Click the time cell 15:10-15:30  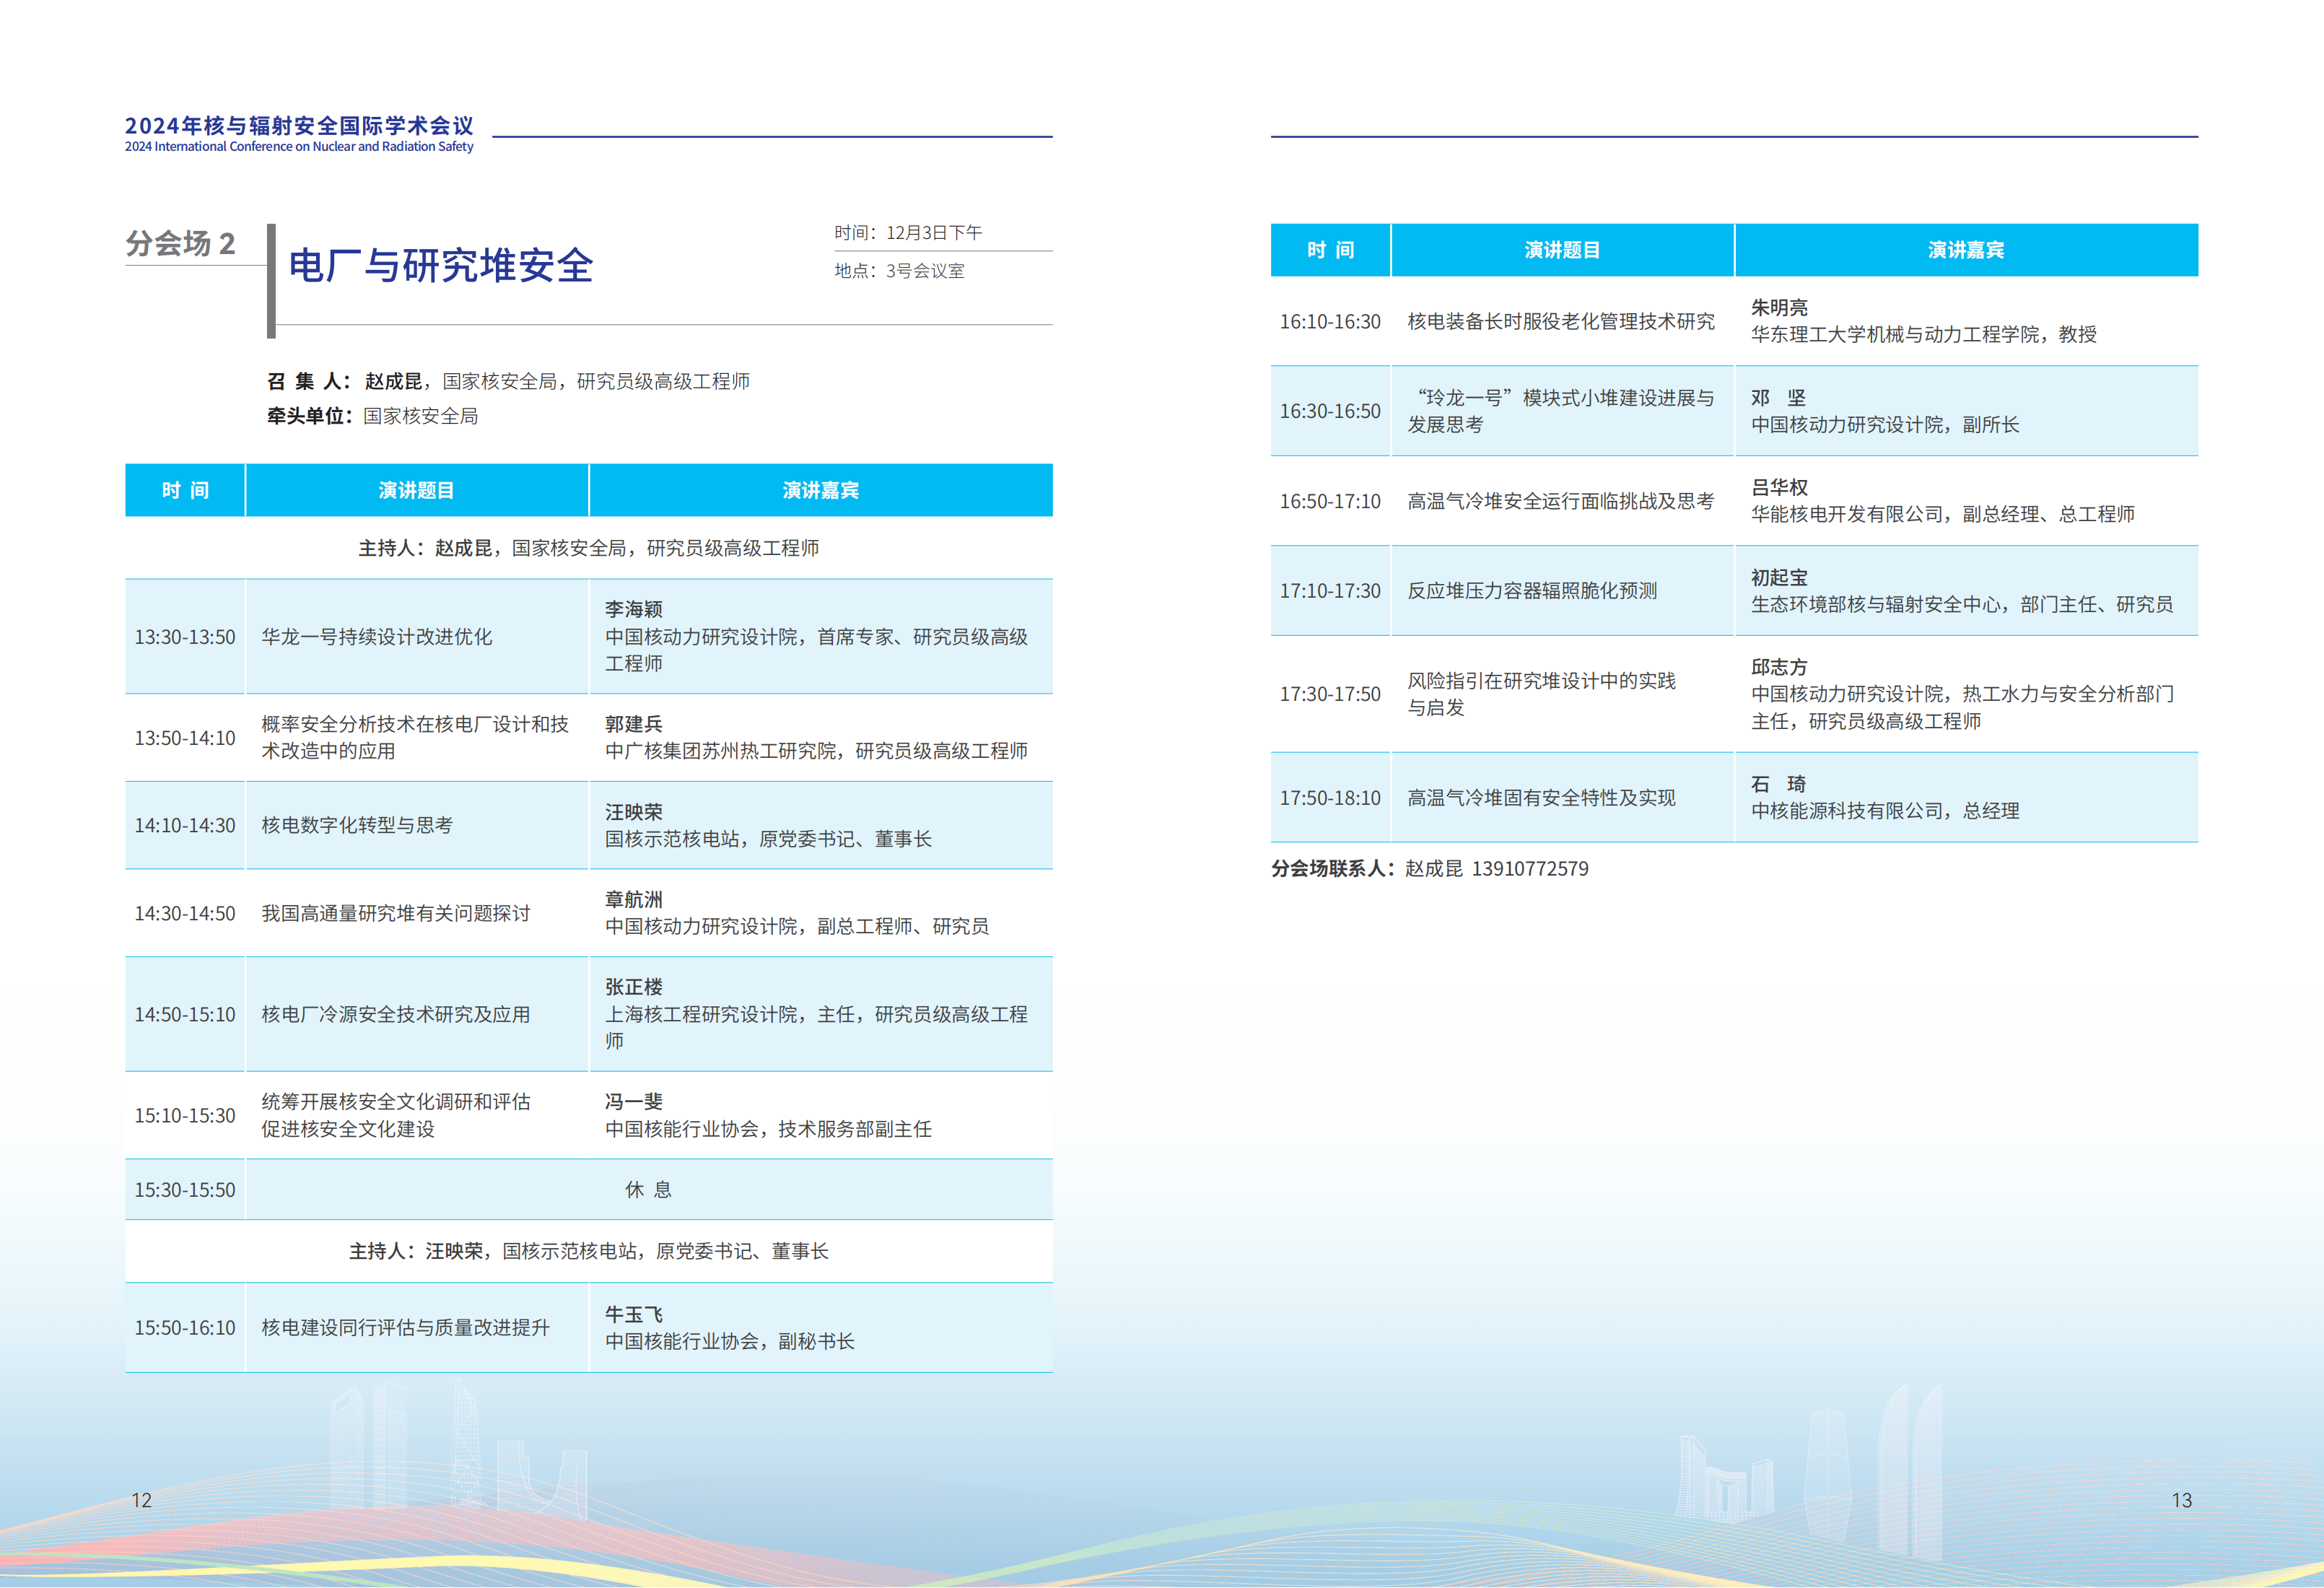[185, 1115]
